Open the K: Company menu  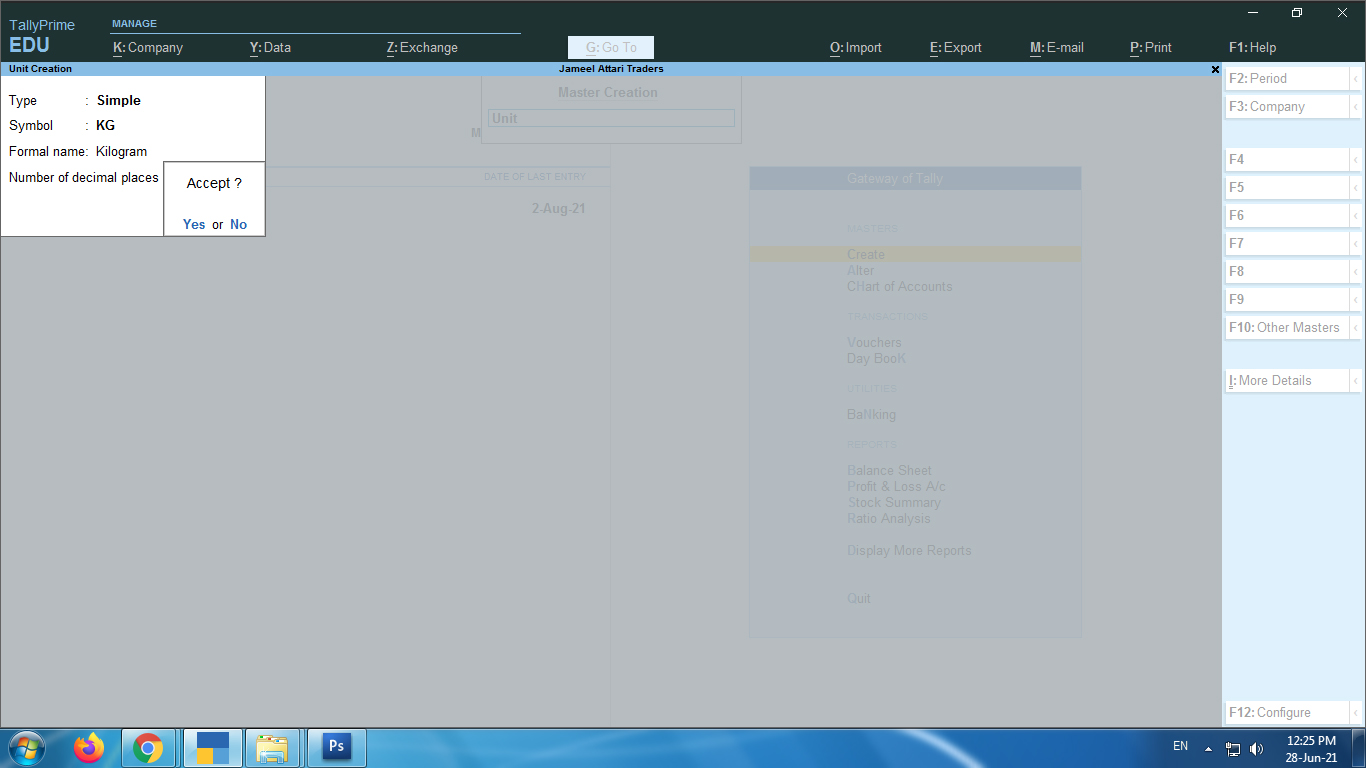(148, 47)
